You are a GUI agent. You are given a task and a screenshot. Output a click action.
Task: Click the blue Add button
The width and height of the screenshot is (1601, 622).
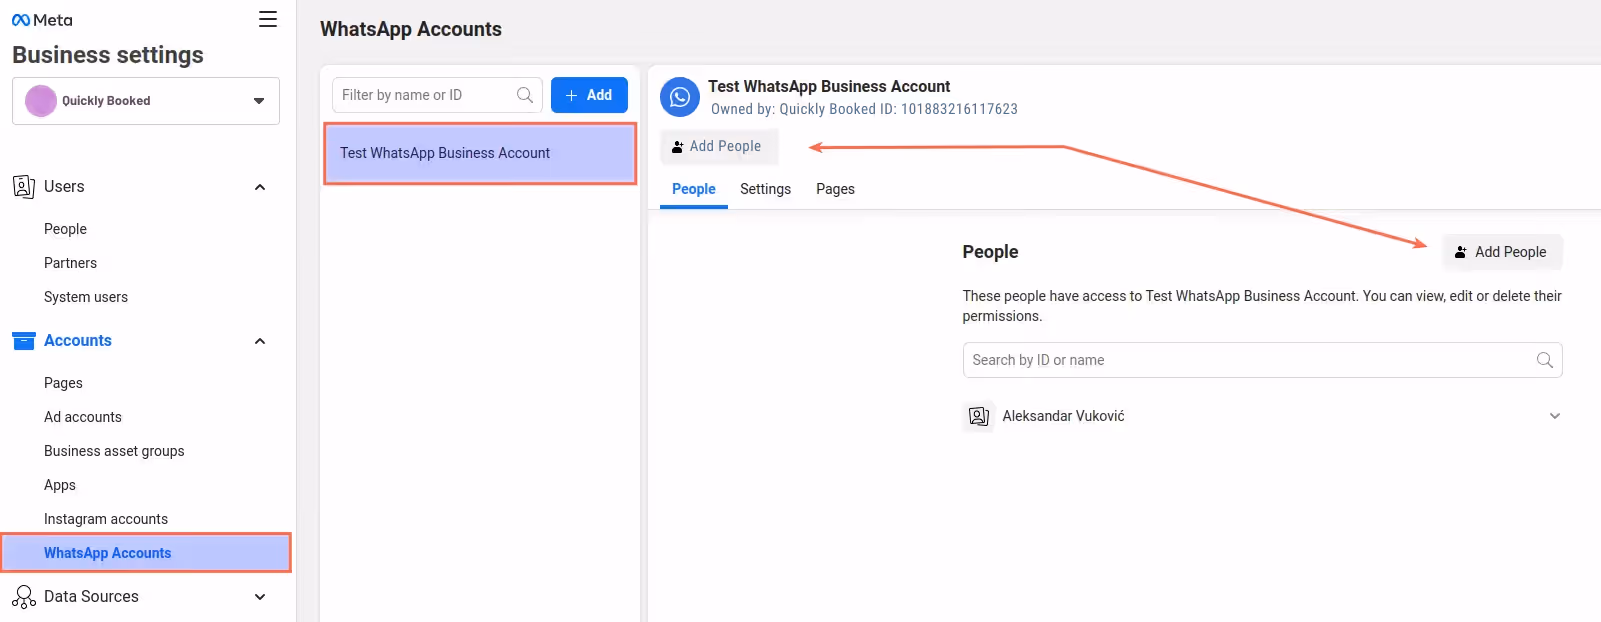pos(589,95)
